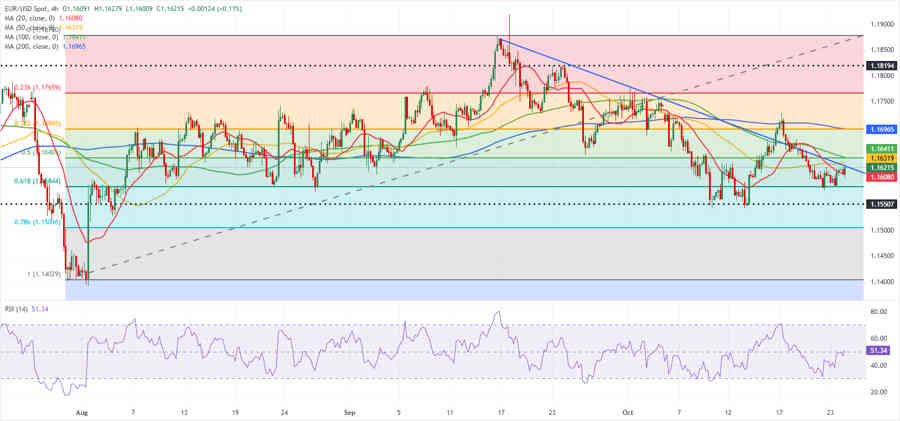Click the 1.18194 price label on axis
Screen dimensions: 900x421
[x=881, y=65]
